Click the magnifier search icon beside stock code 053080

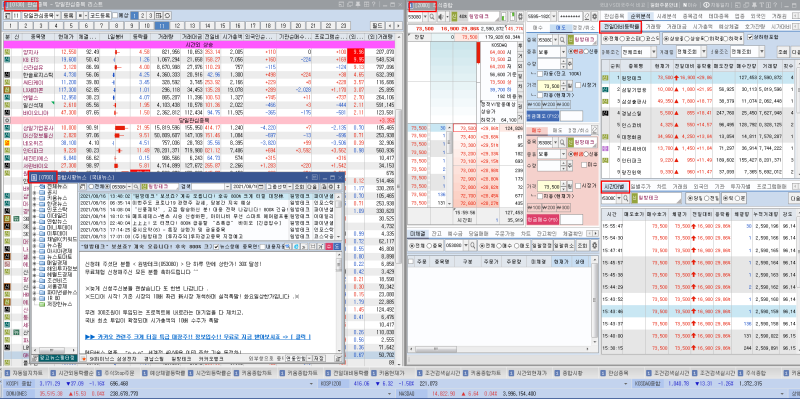432,16
